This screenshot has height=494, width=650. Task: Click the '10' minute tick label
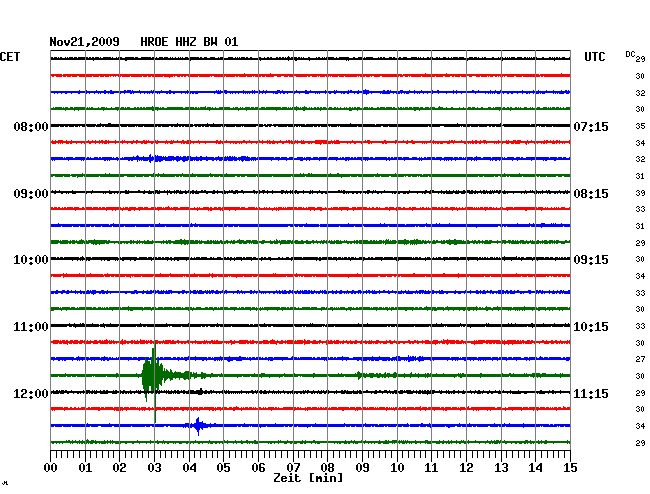point(397,468)
